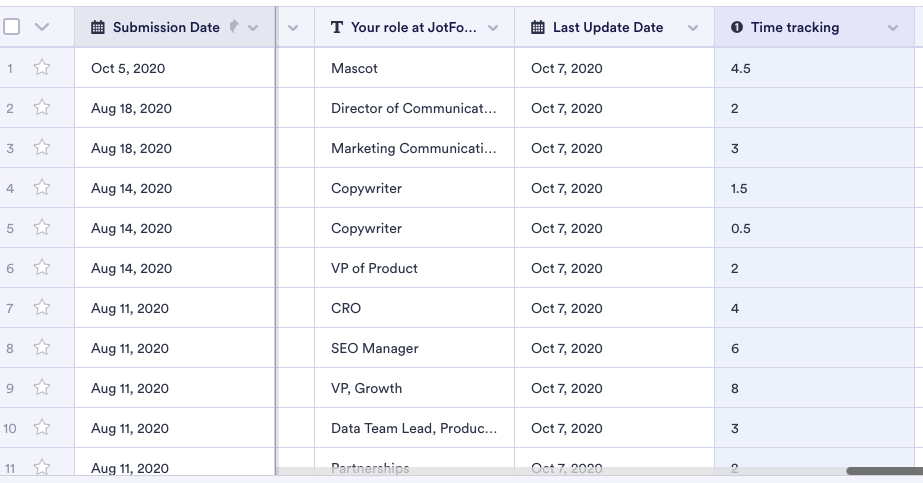
Task: Star the Oct 5, 2020 submission row
Action: click(42, 68)
